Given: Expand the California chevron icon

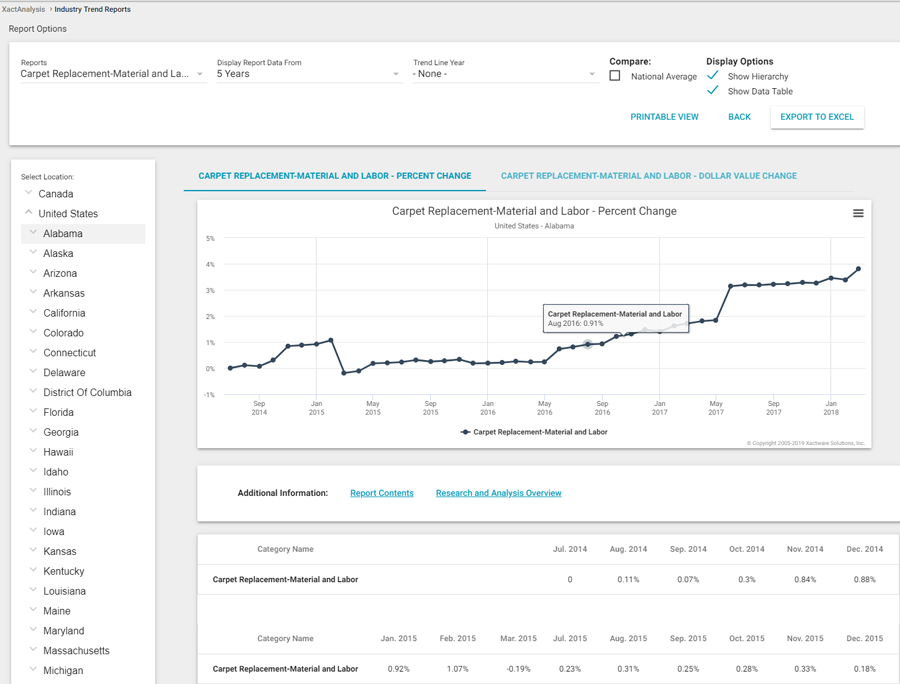Looking at the screenshot, I should (33, 312).
